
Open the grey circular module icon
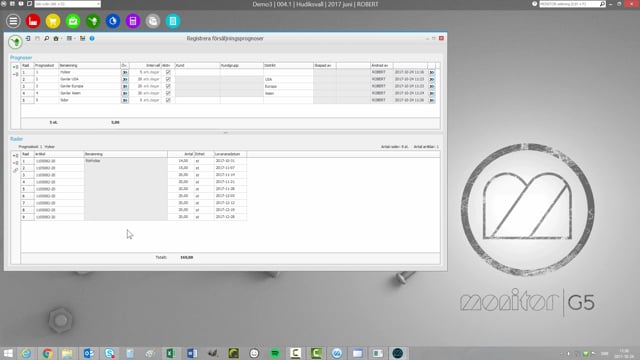click(153, 21)
